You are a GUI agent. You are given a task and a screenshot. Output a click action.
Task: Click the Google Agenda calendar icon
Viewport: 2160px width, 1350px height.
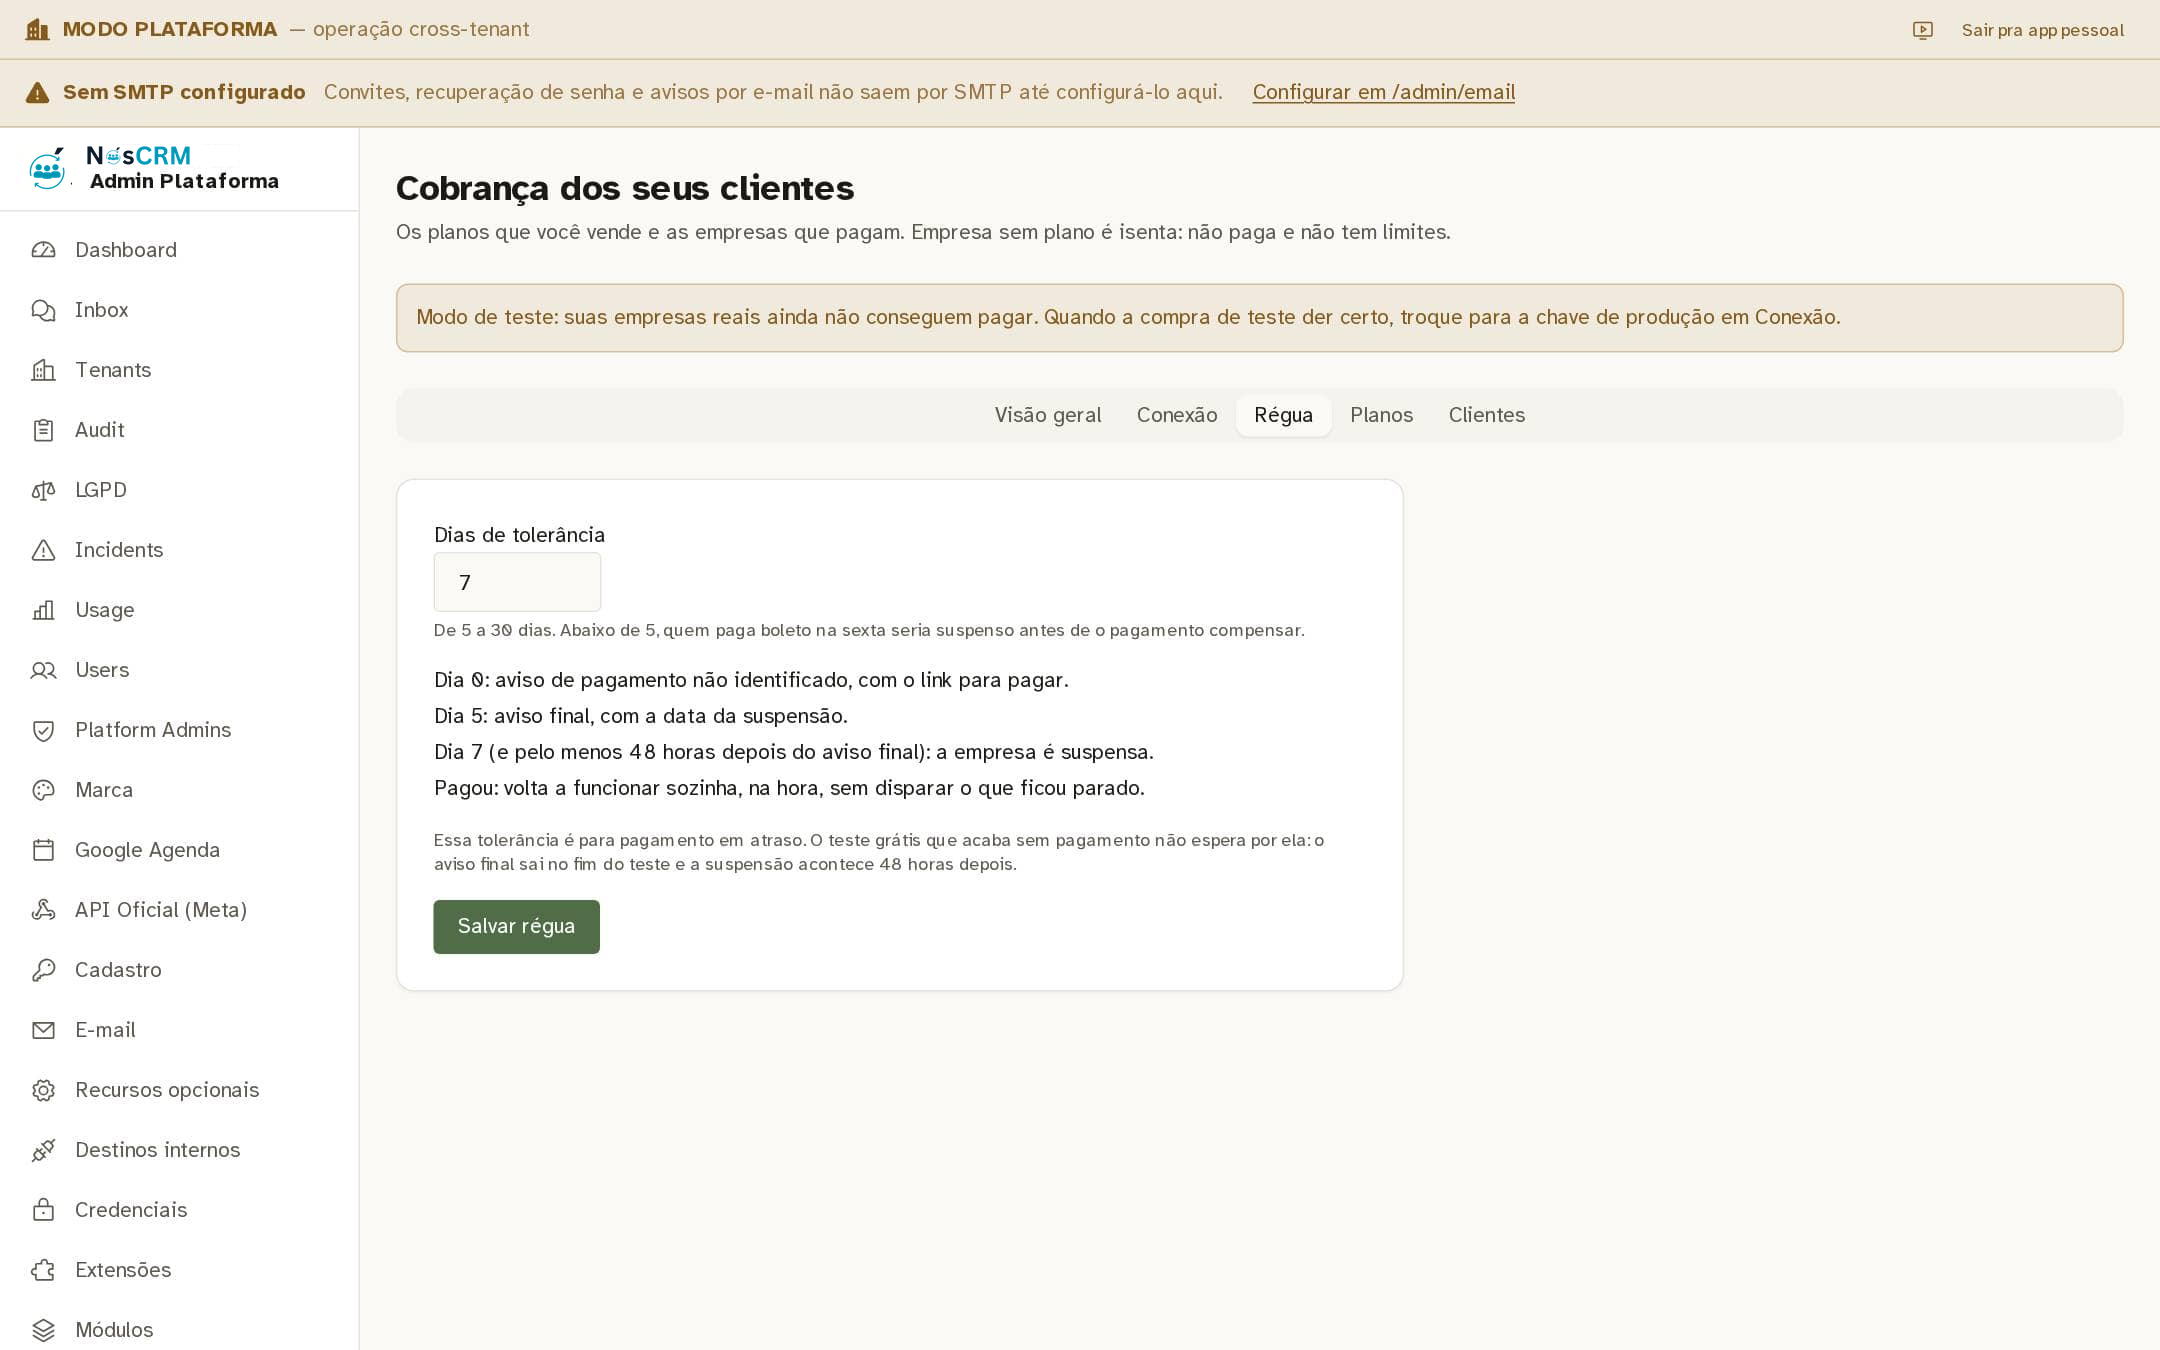coord(43,850)
